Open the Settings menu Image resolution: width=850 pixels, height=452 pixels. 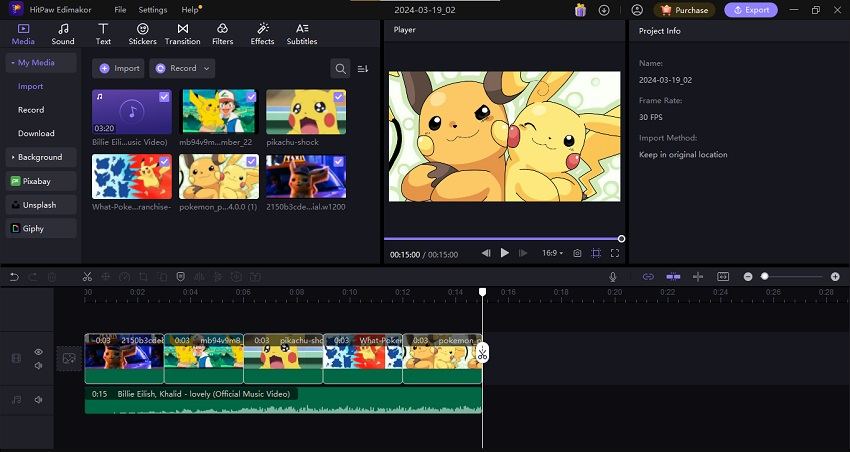coord(153,10)
